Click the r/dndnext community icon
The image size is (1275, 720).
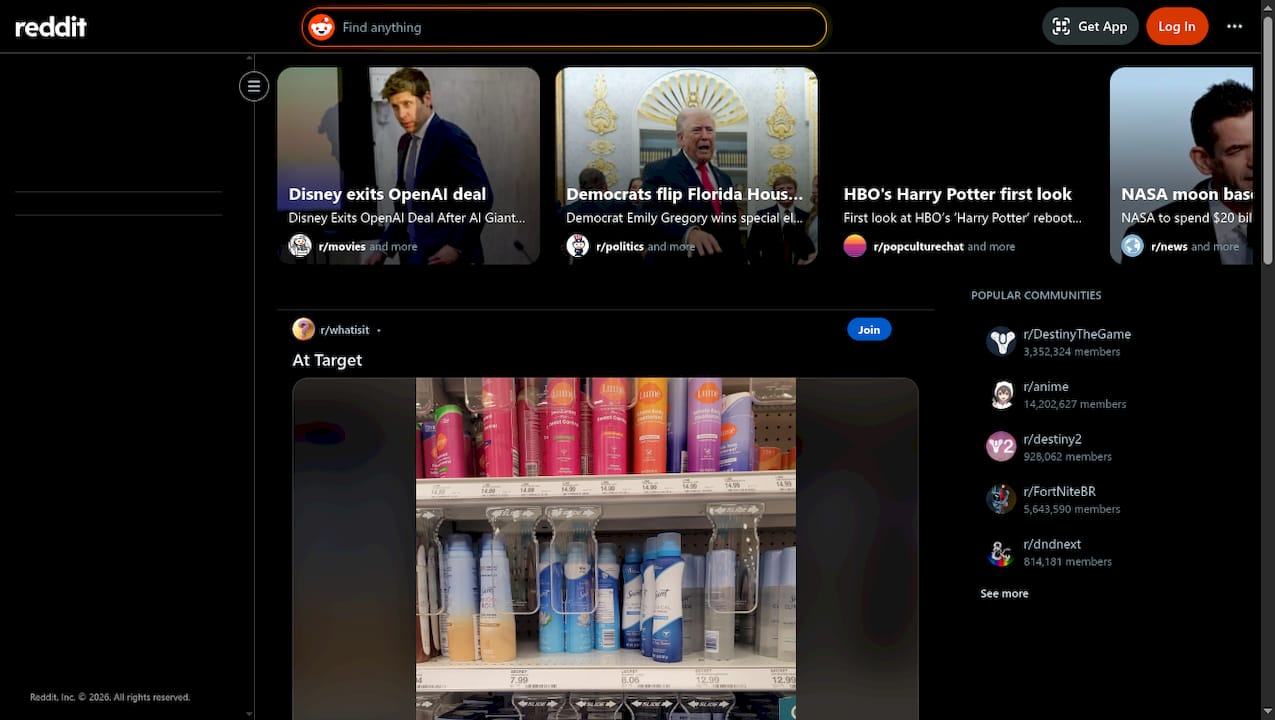pos(1001,552)
